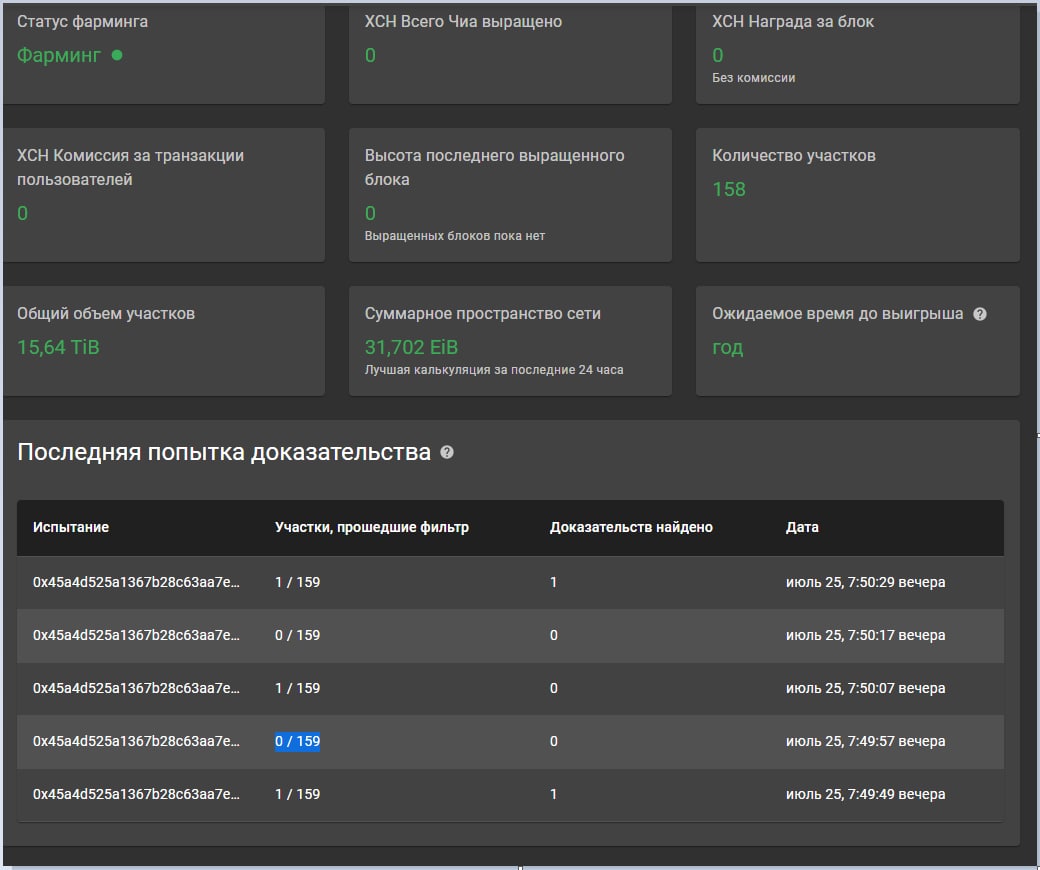This screenshot has width=1040, height=870.
Task: Click network space value '31,702 EiB'
Action: tap(411, 347)
